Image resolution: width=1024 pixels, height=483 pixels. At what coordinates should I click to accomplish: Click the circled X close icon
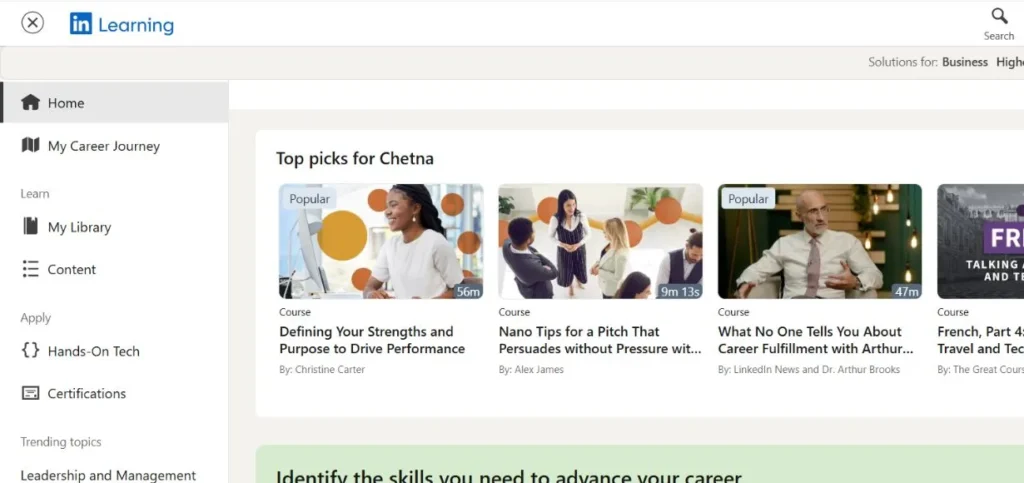coord(32,23)
